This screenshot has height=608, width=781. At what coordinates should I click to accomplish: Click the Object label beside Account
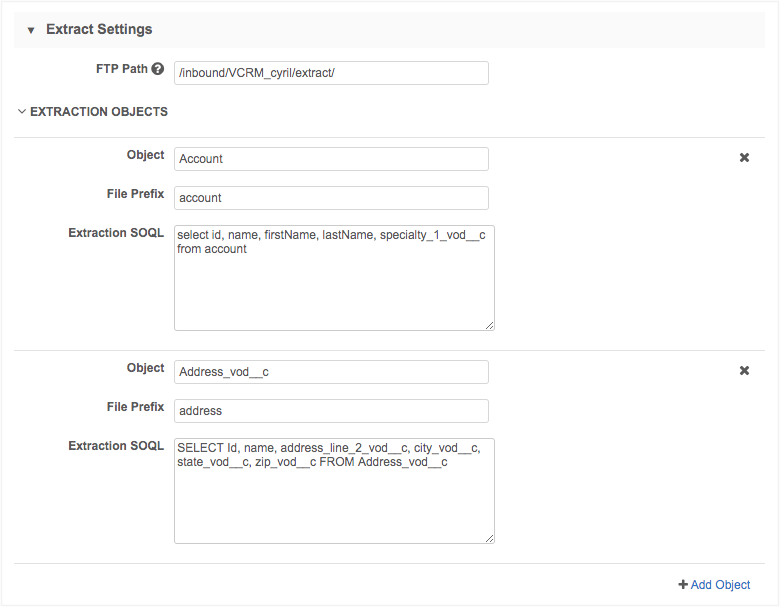tap(145, 155)
